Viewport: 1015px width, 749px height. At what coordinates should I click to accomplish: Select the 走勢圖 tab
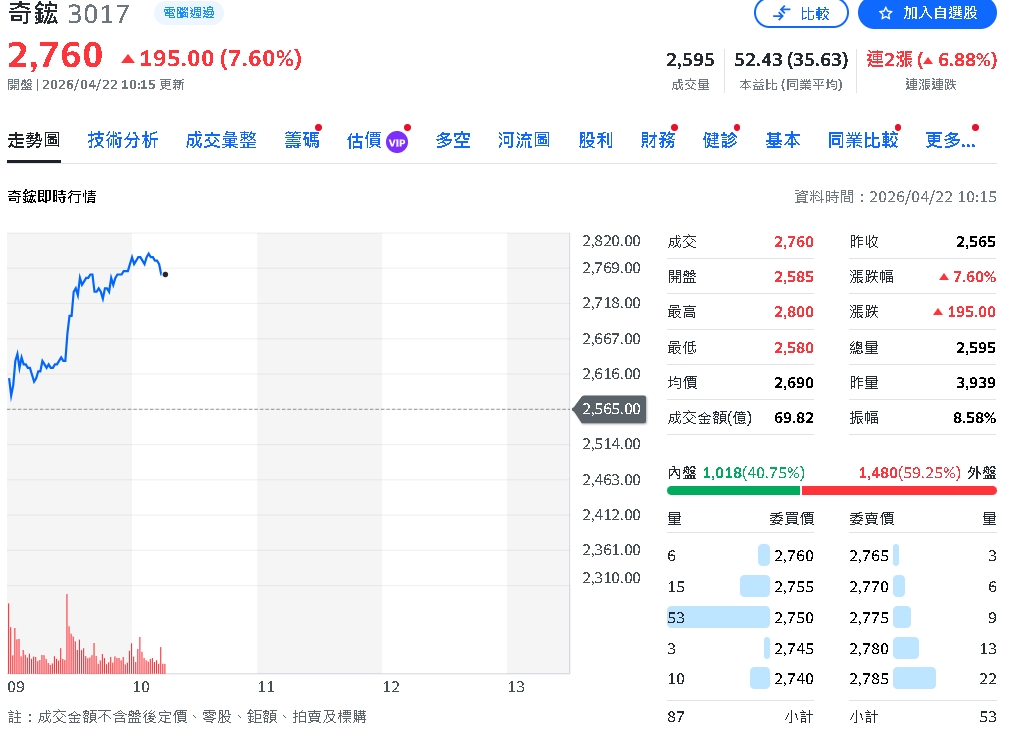[x=34, y=141]
